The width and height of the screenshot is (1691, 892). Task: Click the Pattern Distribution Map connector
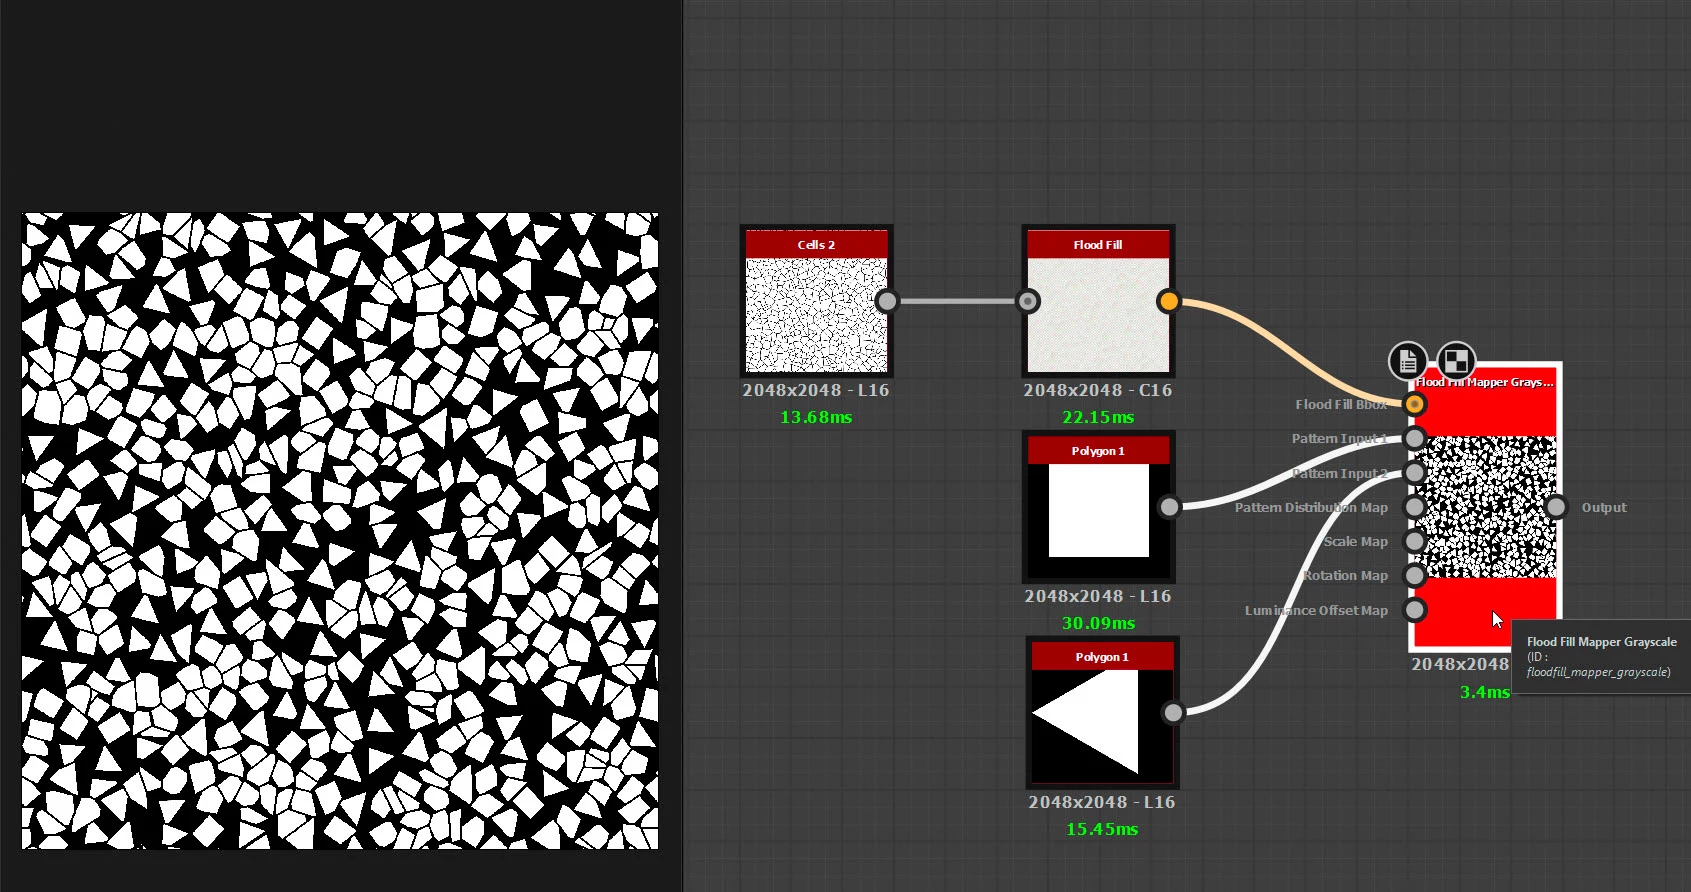coord(1414,507)
